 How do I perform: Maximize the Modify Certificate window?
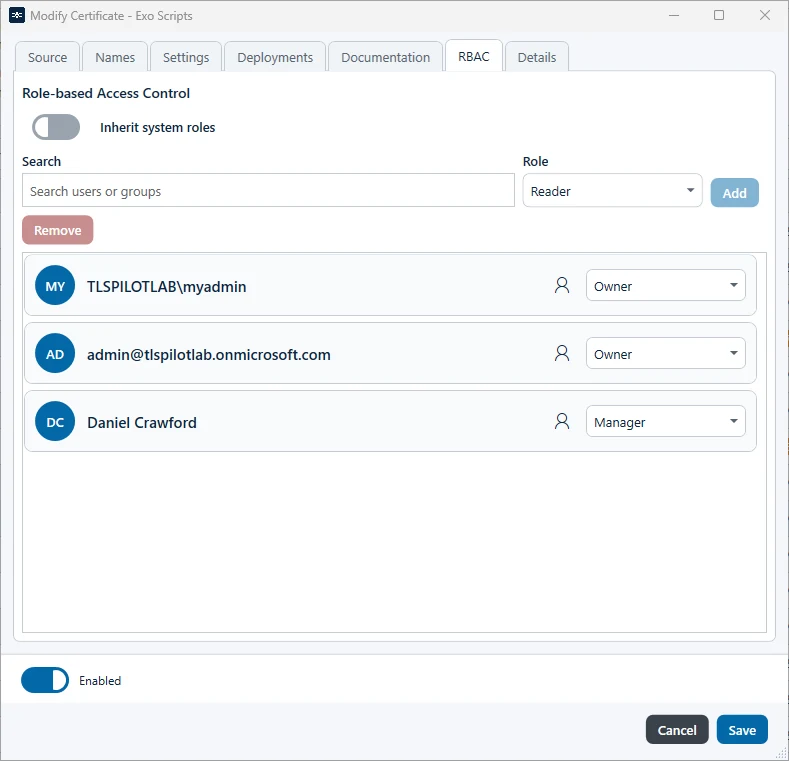pyautogui.click(x=719, y=15)
